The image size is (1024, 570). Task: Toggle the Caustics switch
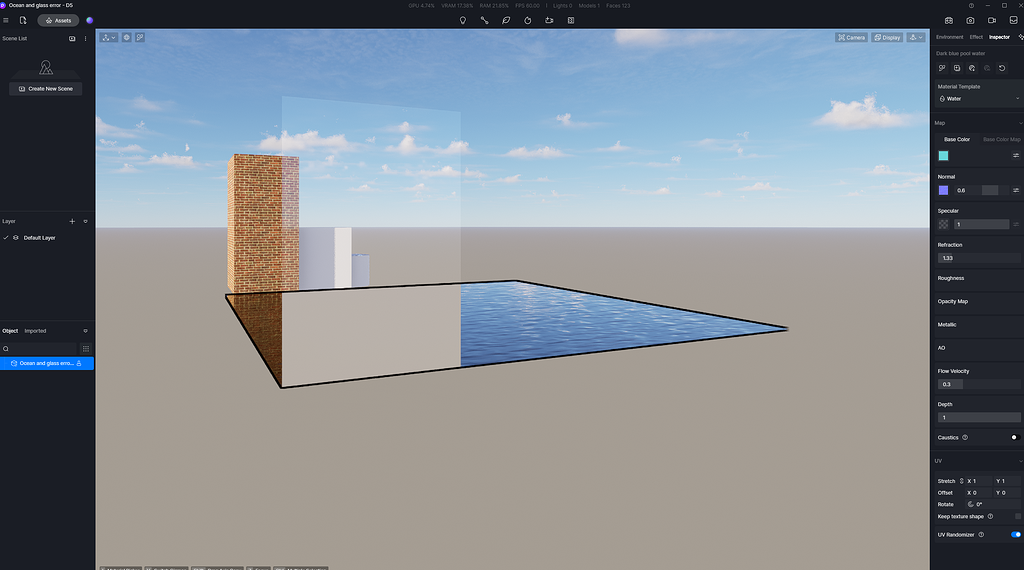click(1015, 437)
